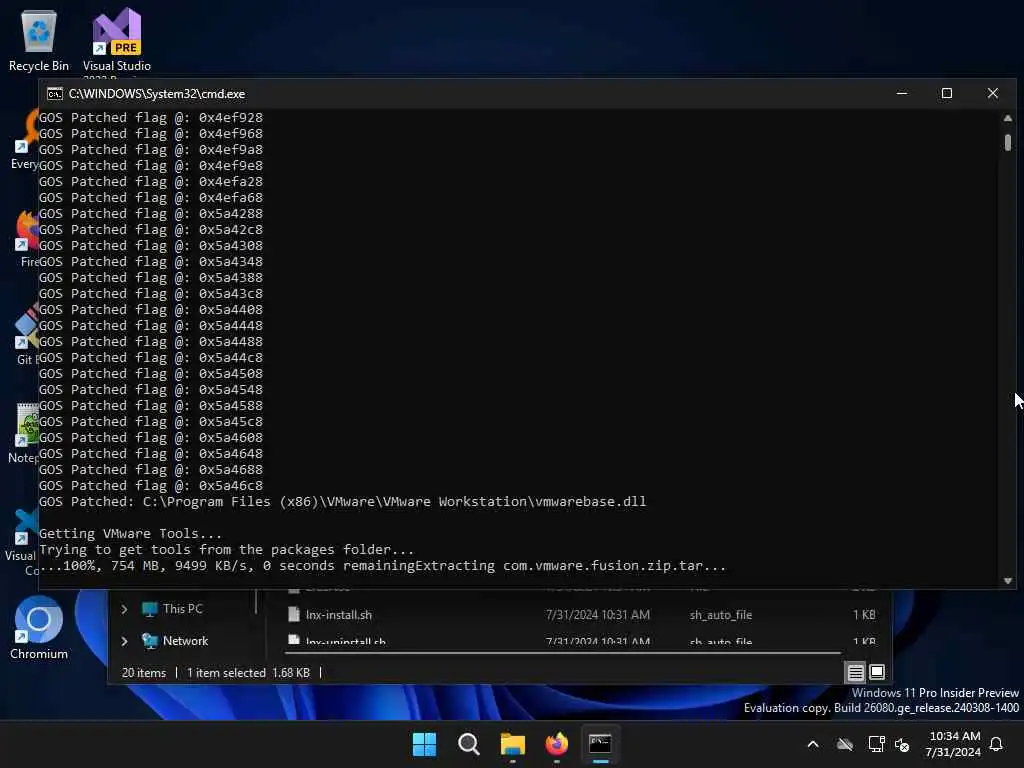This screenshot has height=768, width=1024.
Task: Select the lnx-install.sh file in Explorer
Action: pos(581,615)
